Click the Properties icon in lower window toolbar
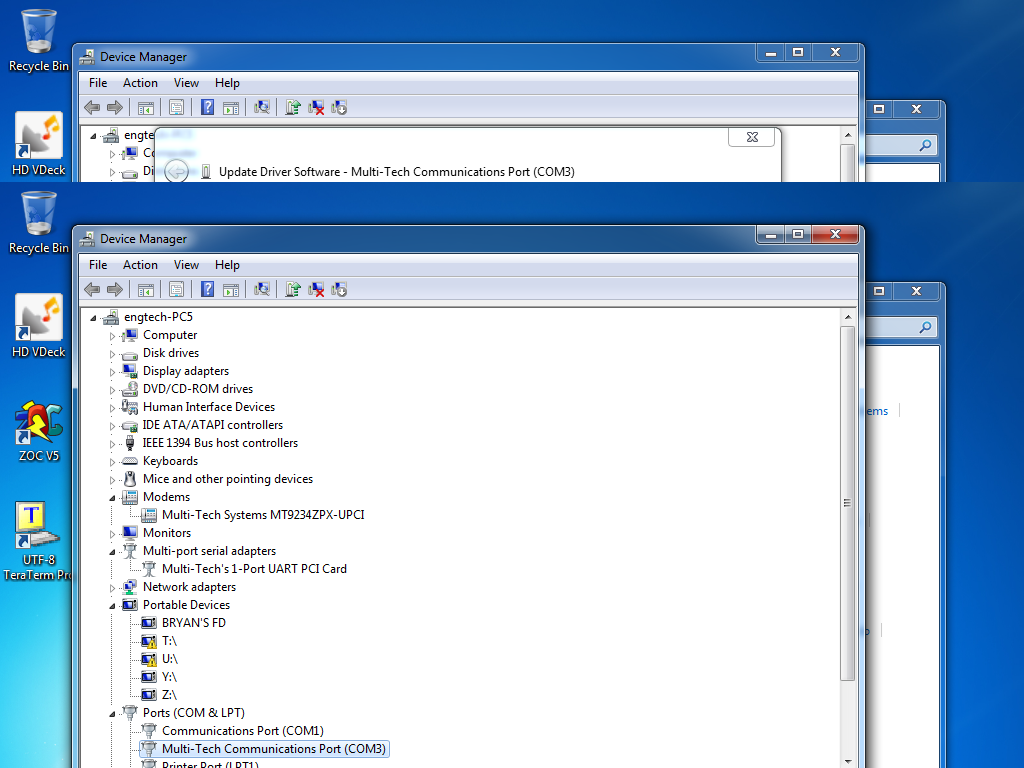Image resolution: width=1024 pixels, height=768 pixels. coord(176,289)
